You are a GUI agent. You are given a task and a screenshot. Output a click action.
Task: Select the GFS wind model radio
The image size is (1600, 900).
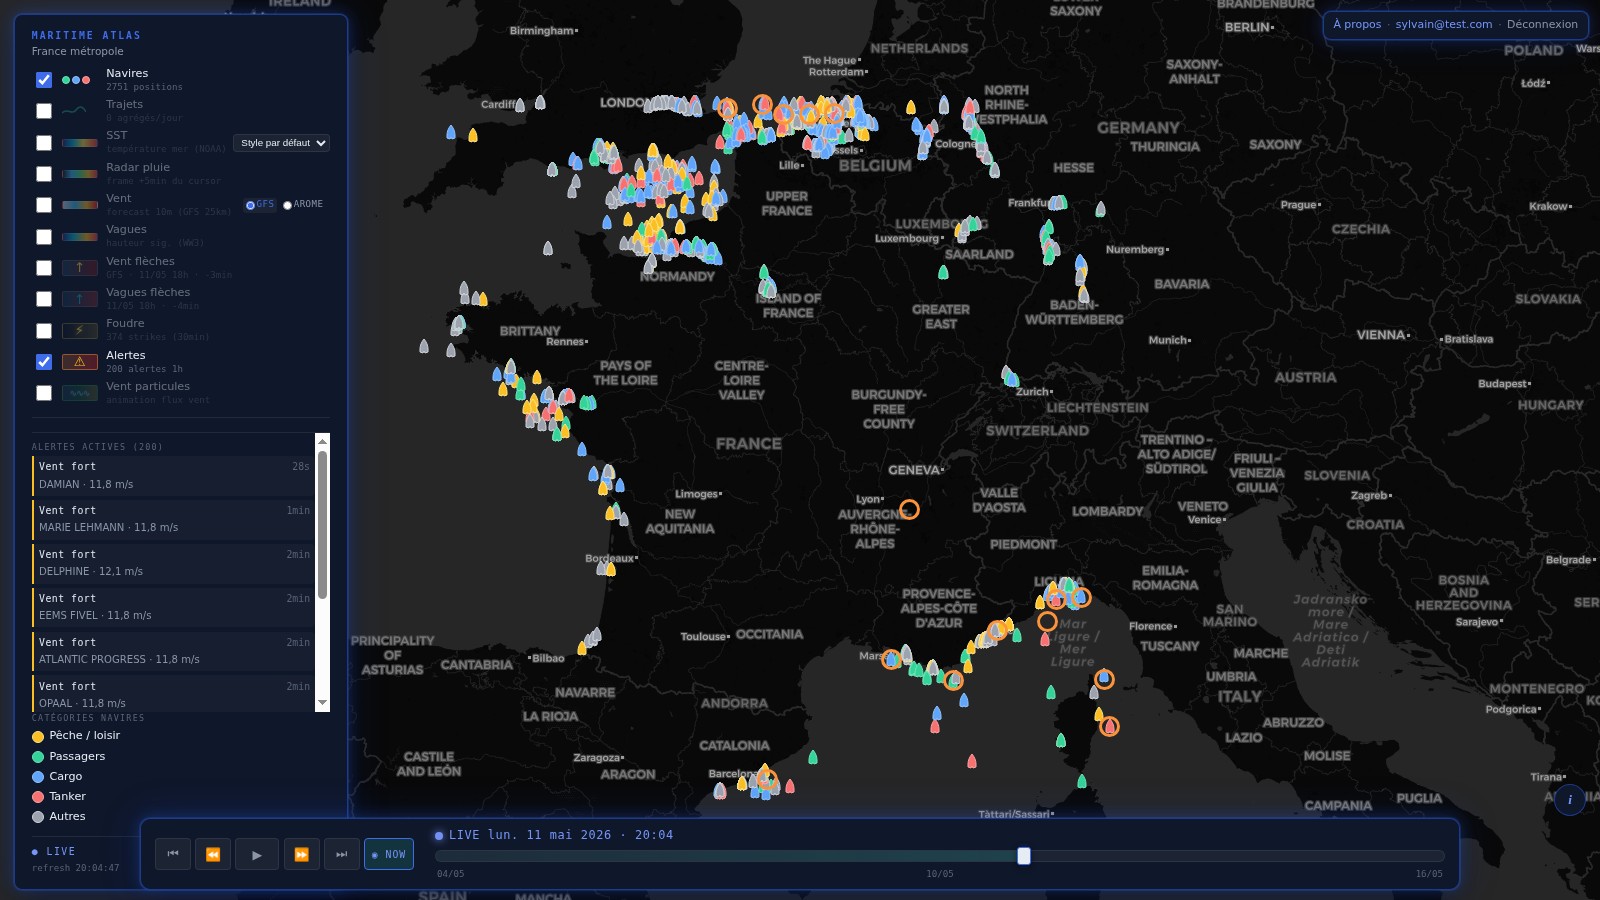point(250,205)
